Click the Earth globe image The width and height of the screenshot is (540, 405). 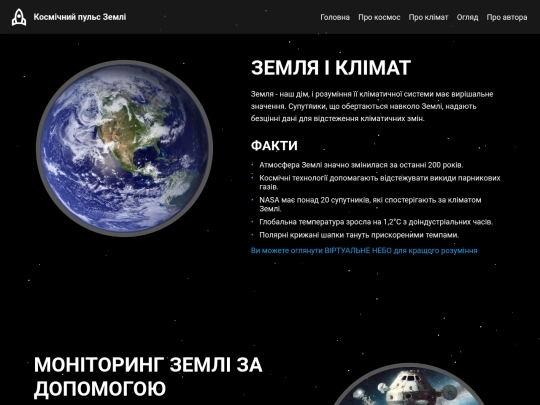coord(124,148)
